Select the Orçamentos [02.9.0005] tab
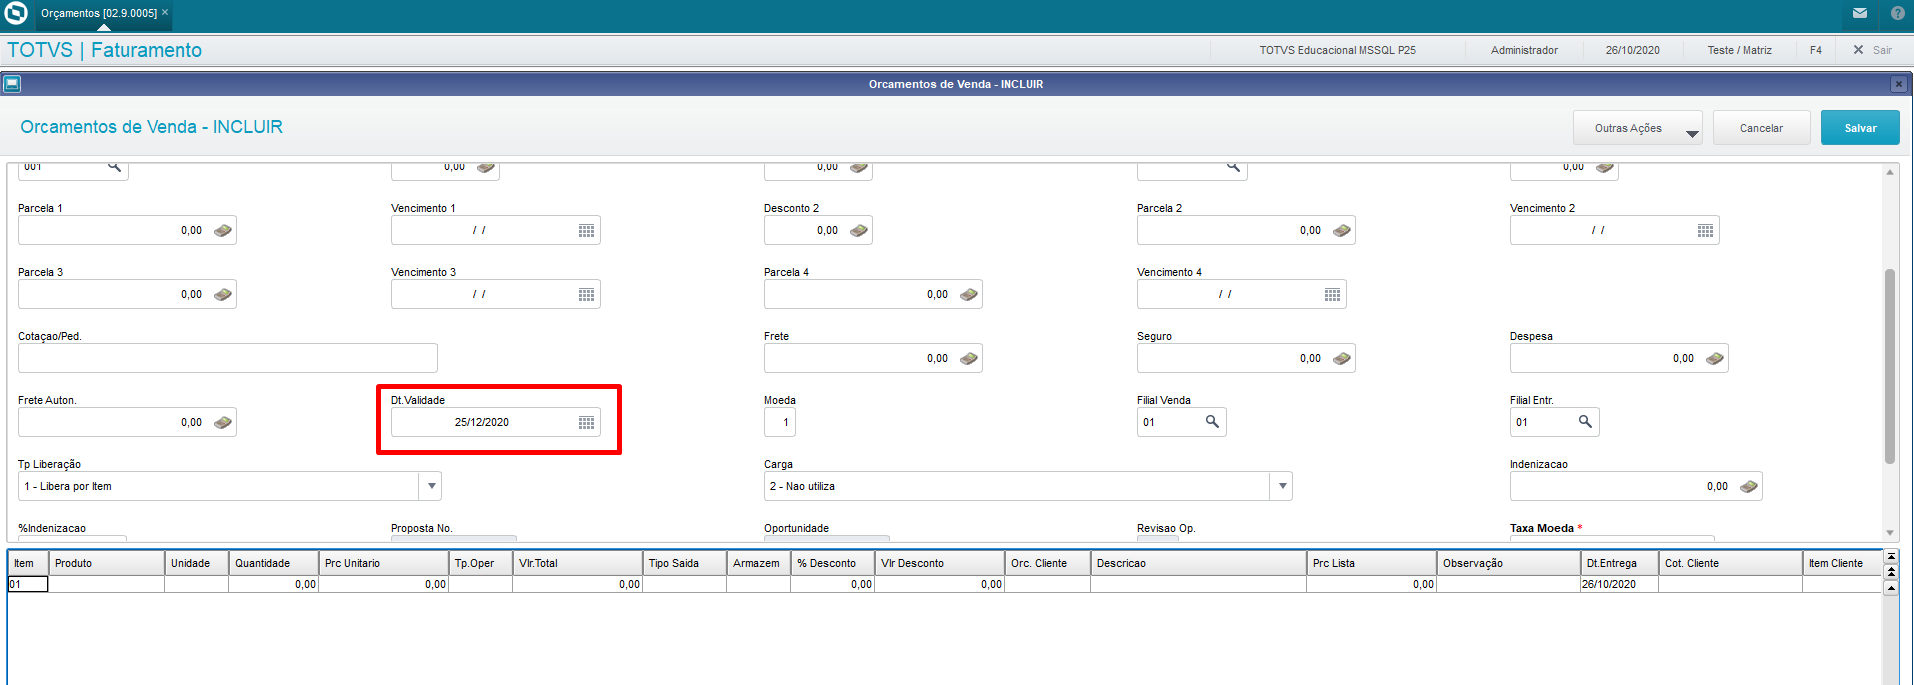Viewport: 1914px width, 685px height. coord(98,13)
